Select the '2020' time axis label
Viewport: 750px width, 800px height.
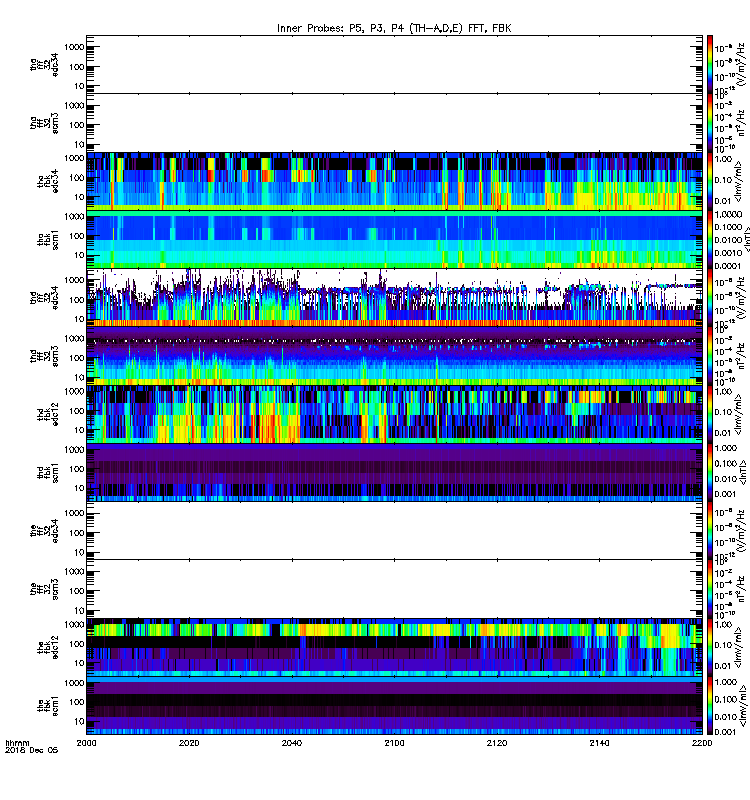point(189,743)
